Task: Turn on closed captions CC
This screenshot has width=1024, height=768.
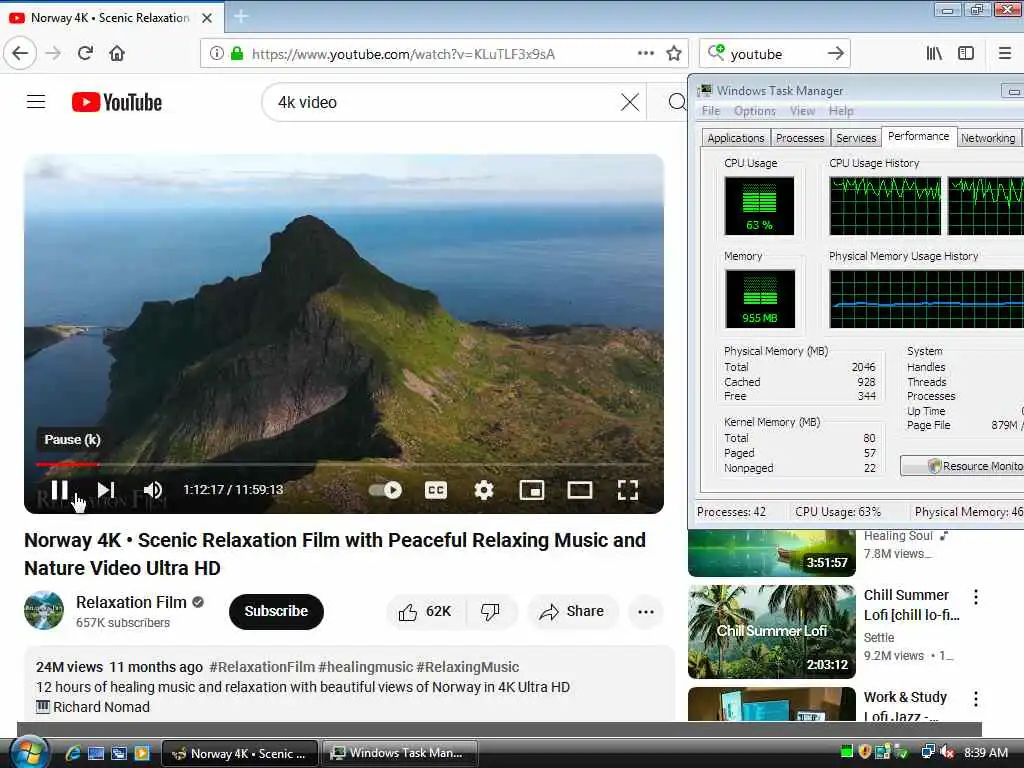Action: pos(436,490)
